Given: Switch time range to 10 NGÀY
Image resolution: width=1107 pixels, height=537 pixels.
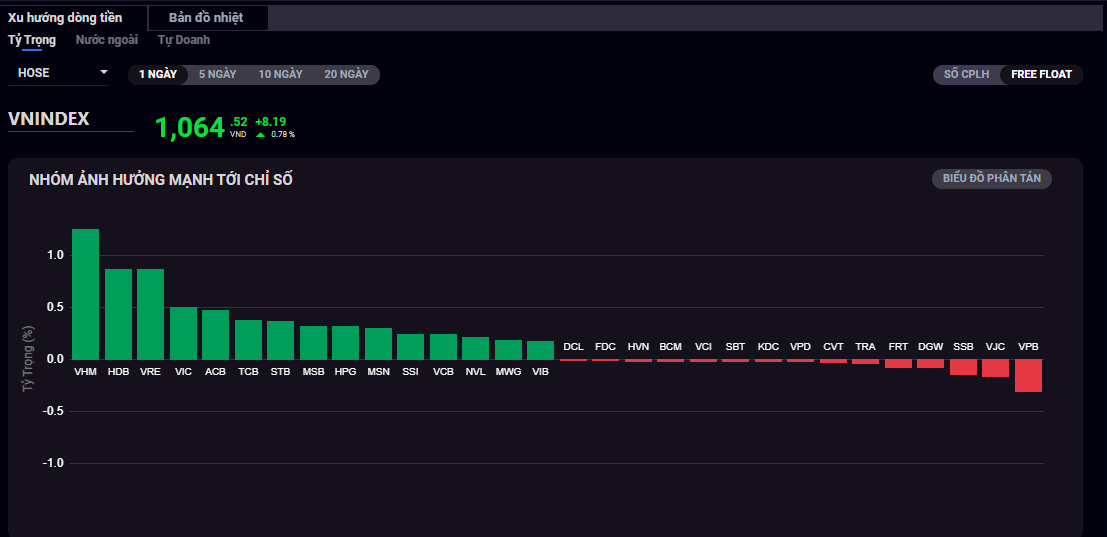Looking at the screenshot, I should click(x=280, y=74).
